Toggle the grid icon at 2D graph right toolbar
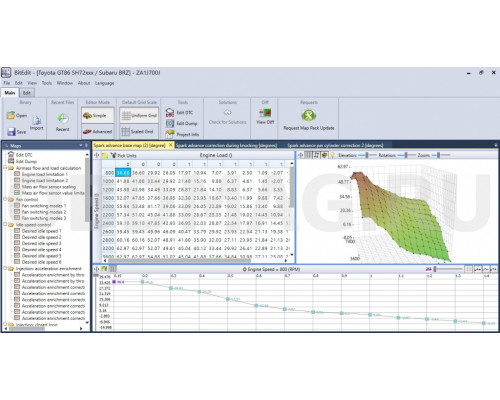 (469, 269)
